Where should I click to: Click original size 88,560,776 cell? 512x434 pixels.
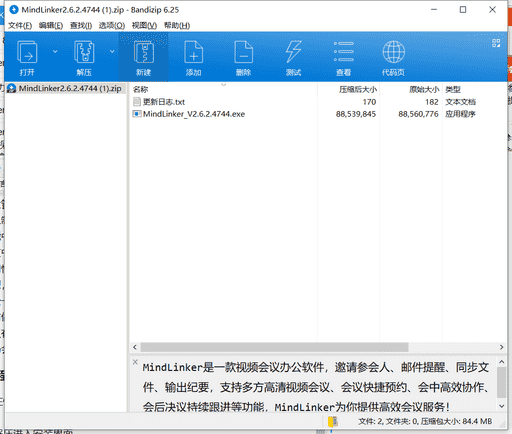tap(418, 114)
